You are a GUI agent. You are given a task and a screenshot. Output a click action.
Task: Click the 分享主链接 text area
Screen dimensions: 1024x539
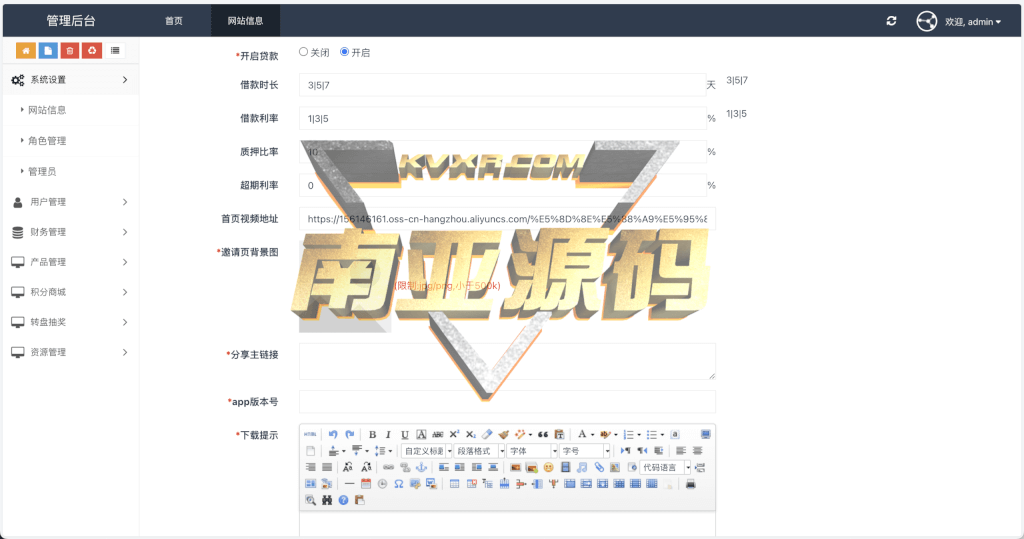click(507, 361)
